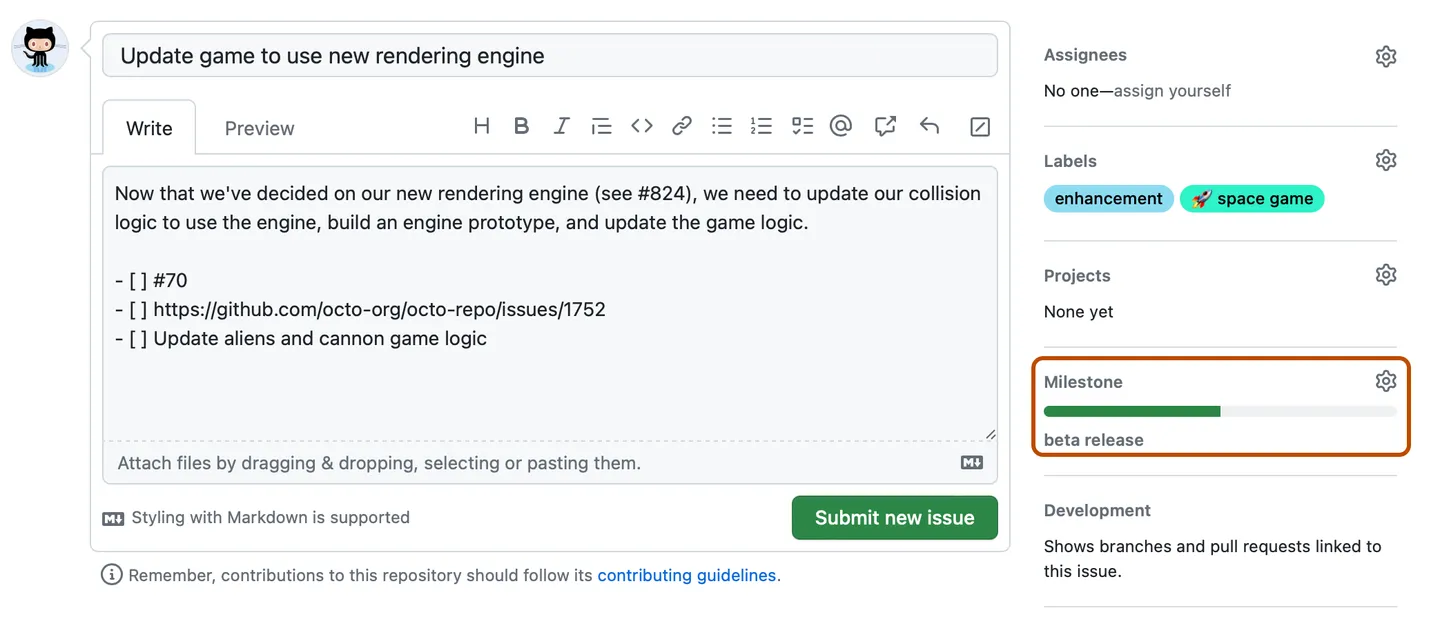Switch to the Preview tab
Screen dimensions: 1440x628
coord(259,128)
